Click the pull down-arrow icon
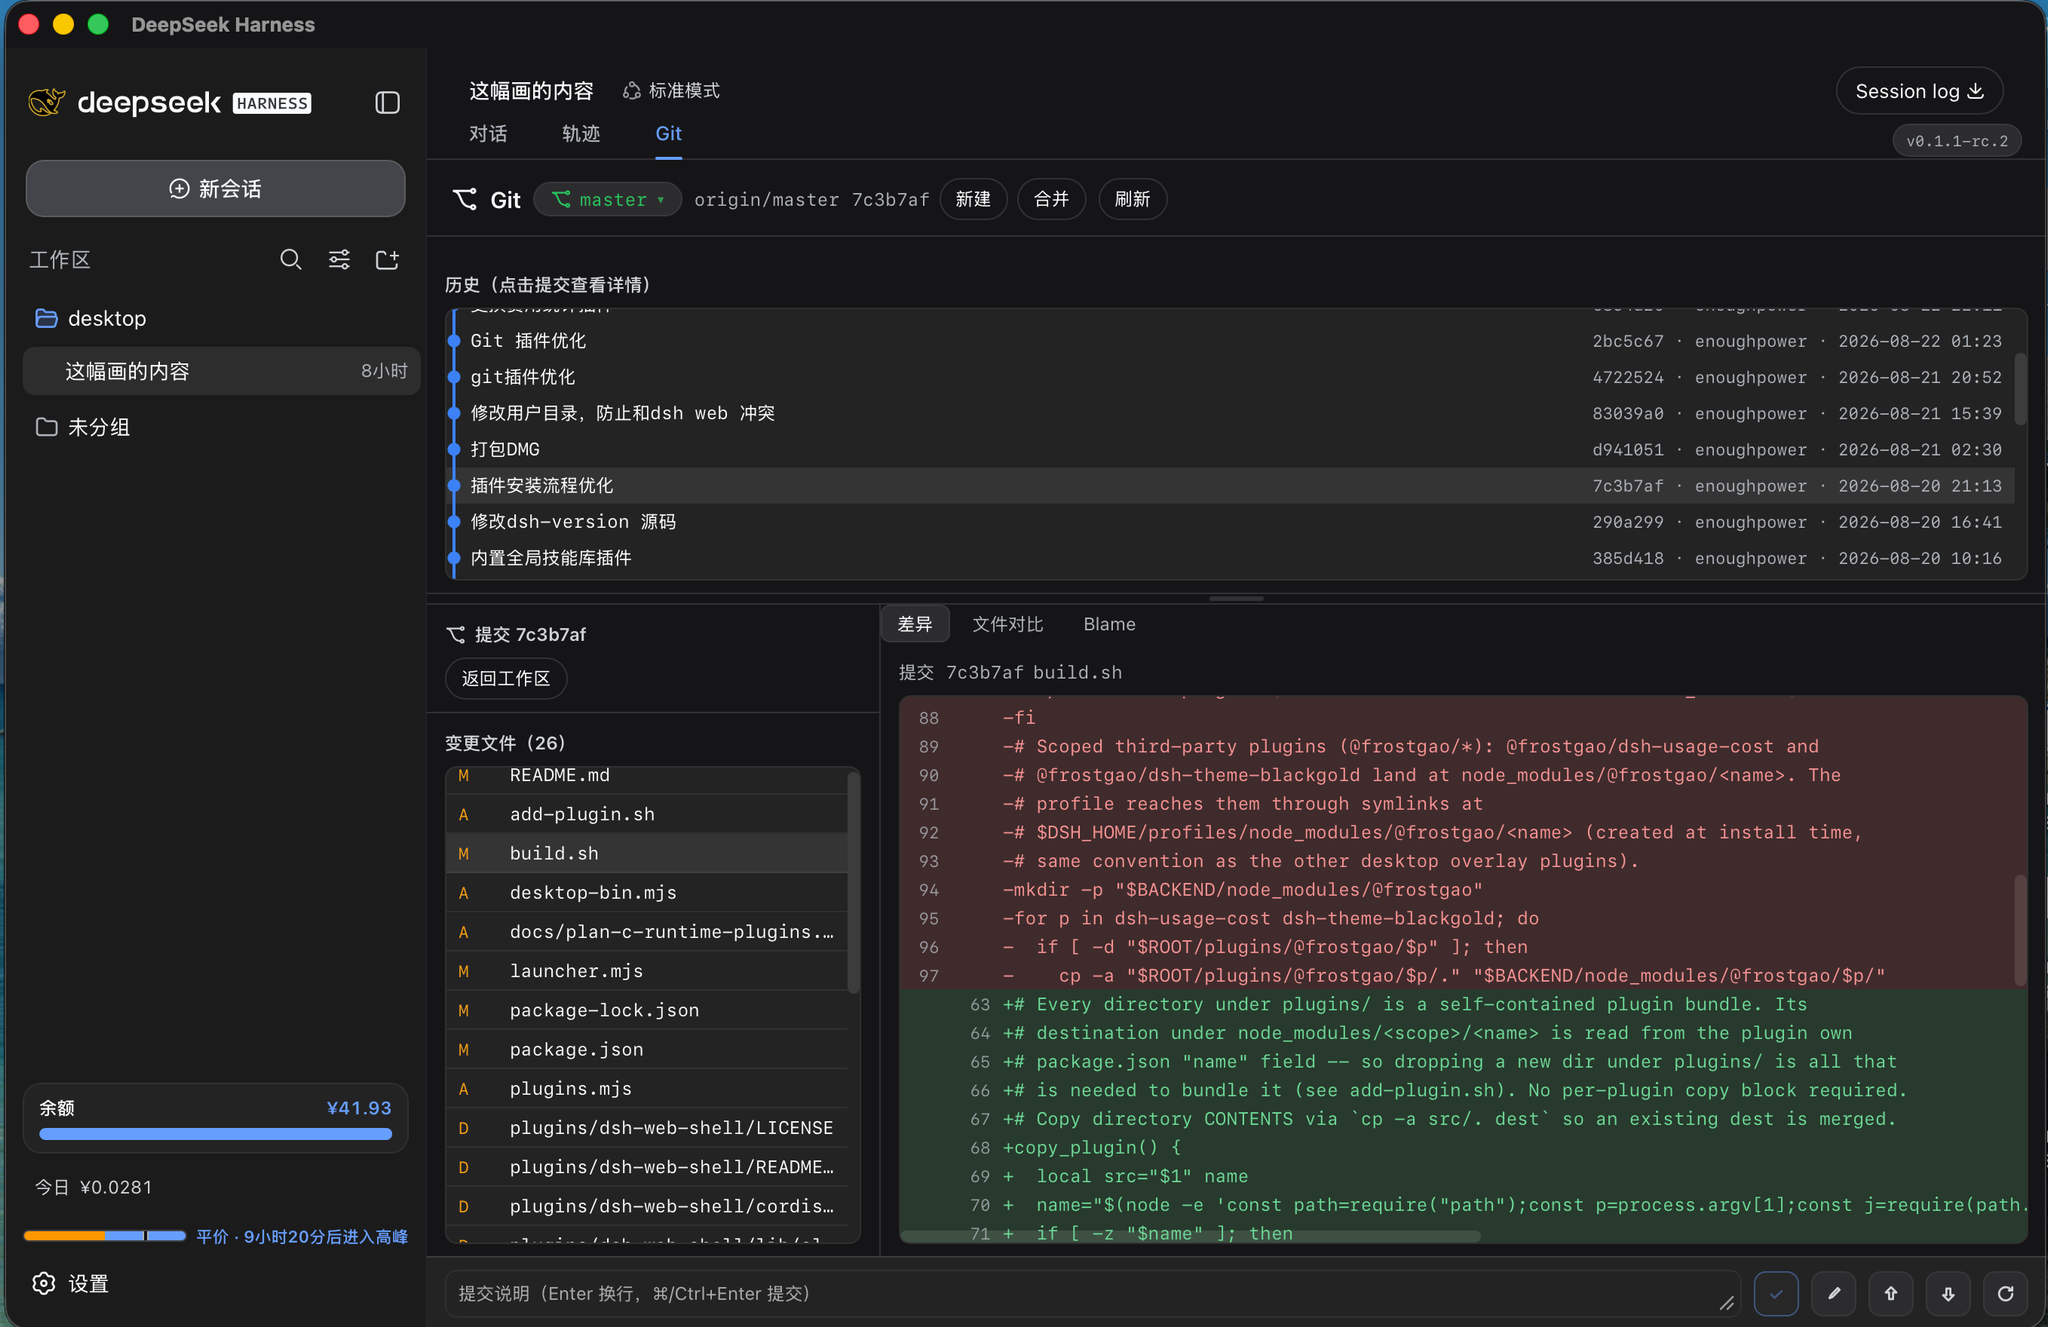 (x=1948, y=1294)
